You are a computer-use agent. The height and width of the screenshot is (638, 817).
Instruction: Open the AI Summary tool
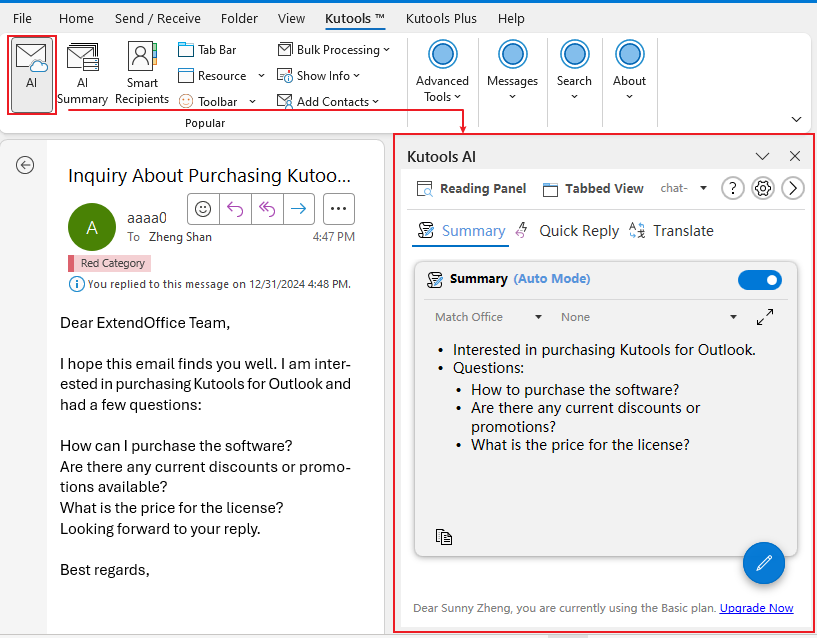82,74
